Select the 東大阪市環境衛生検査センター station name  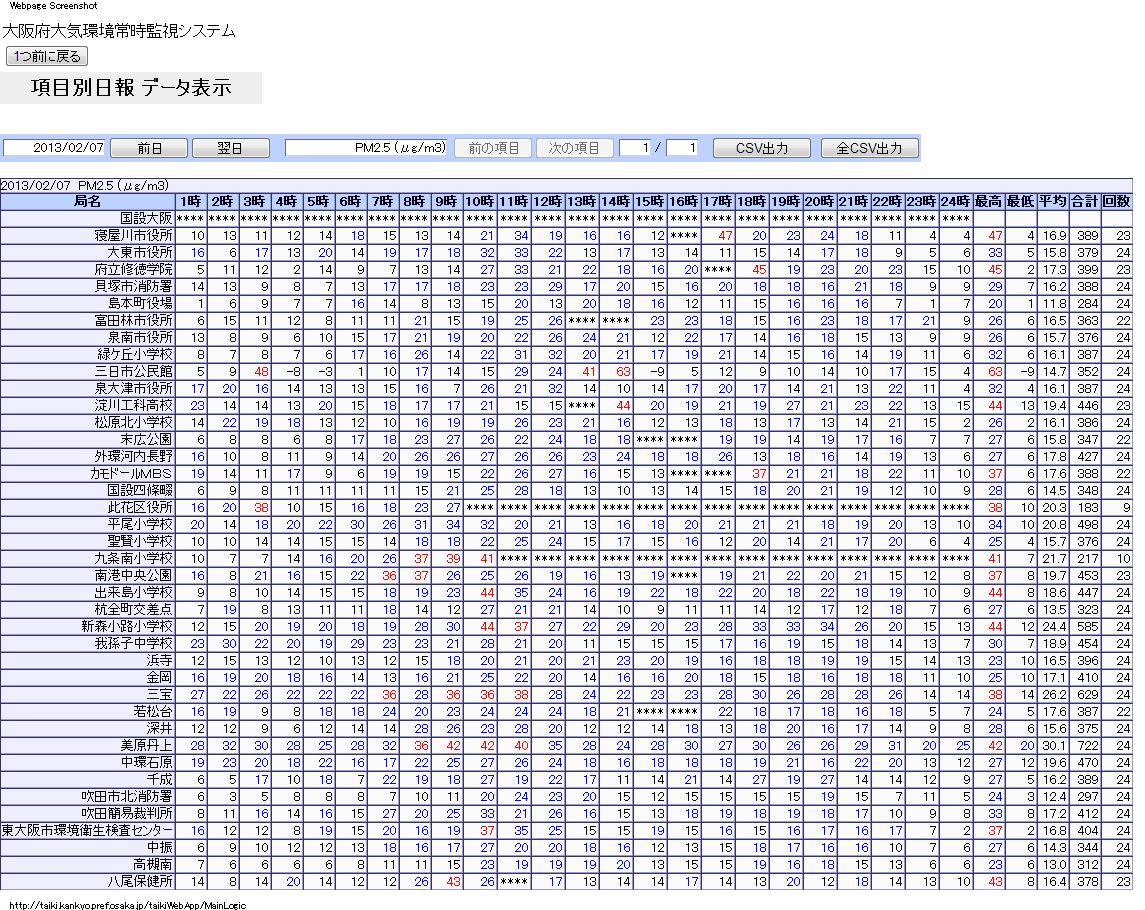tap(88, 831)
